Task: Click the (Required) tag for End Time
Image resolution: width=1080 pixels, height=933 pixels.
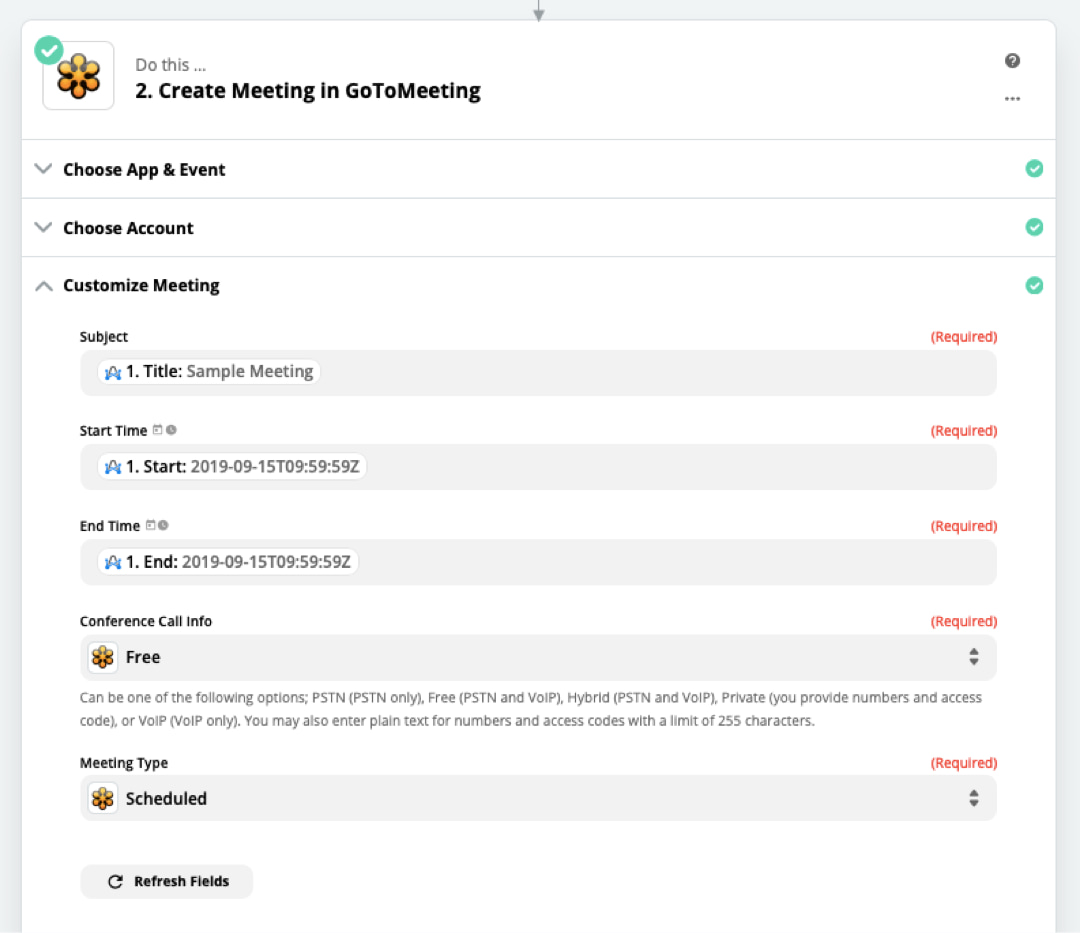Action: pyautogui.click(x=964, y=526)
